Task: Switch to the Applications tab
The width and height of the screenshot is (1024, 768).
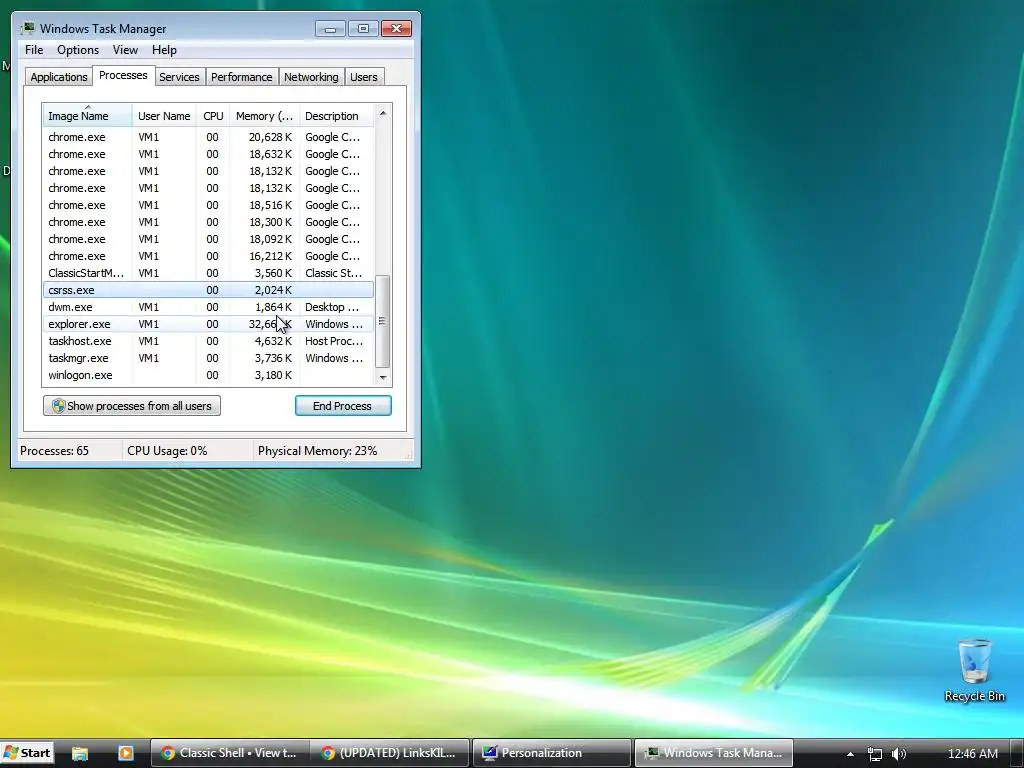Action: tap(59, 77)
